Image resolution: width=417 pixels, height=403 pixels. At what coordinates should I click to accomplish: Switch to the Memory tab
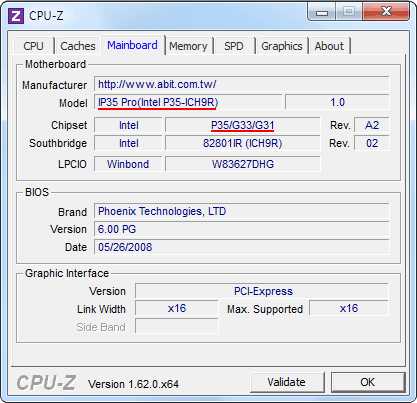click(188, 46)
